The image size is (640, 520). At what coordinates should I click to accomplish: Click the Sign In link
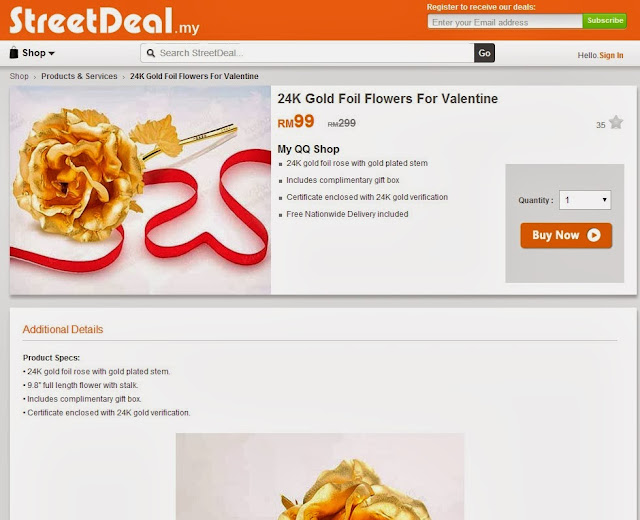click(x=611, y=56)
